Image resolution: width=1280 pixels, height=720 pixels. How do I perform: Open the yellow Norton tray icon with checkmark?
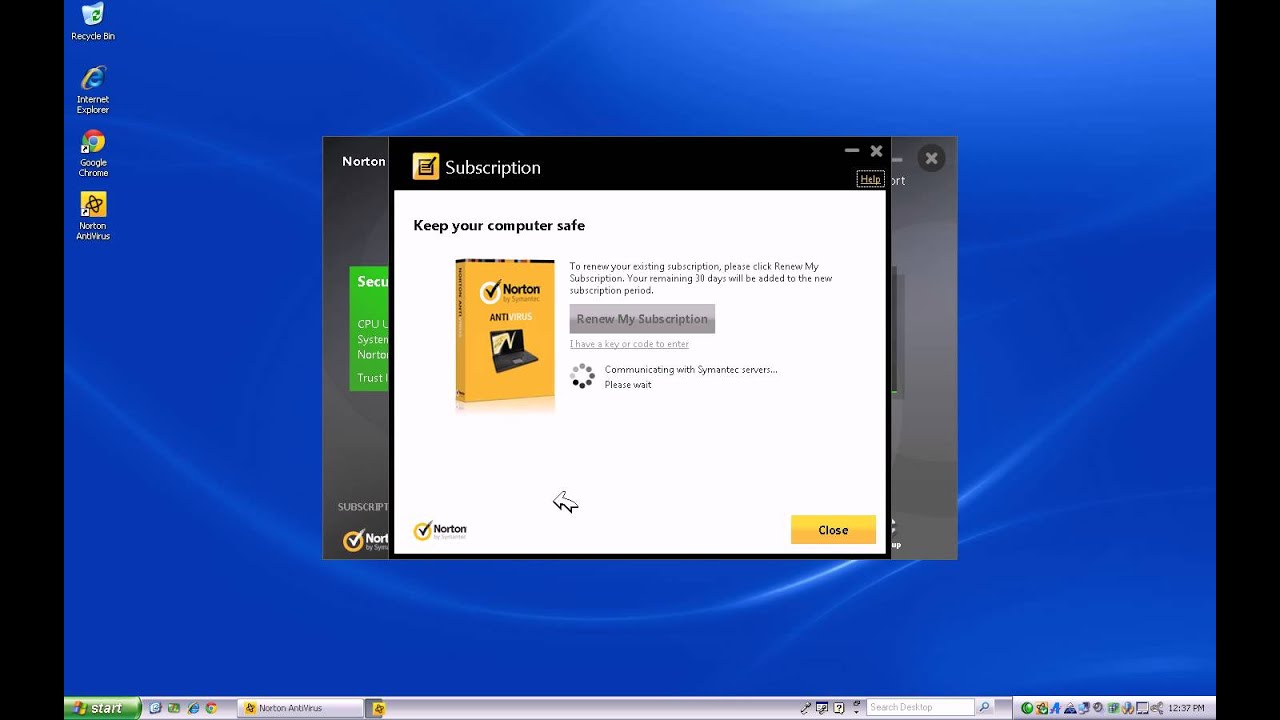[x=1041, y=708]
